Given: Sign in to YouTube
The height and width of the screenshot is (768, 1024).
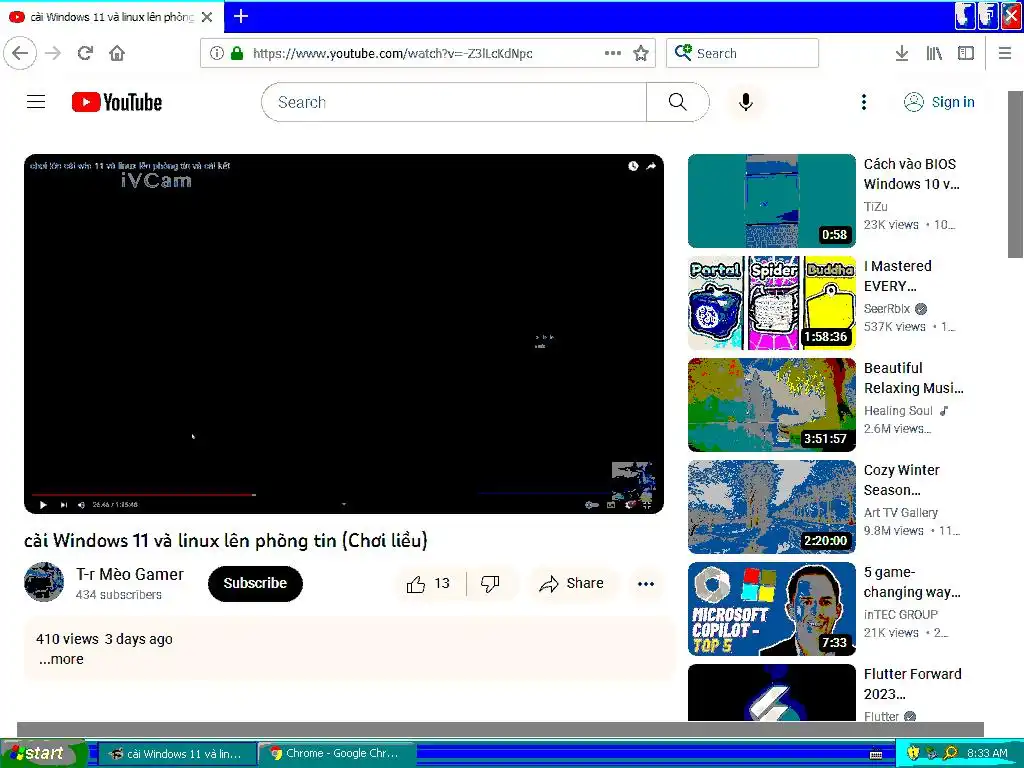Looking at the screenshot, I should pos(939,102).
